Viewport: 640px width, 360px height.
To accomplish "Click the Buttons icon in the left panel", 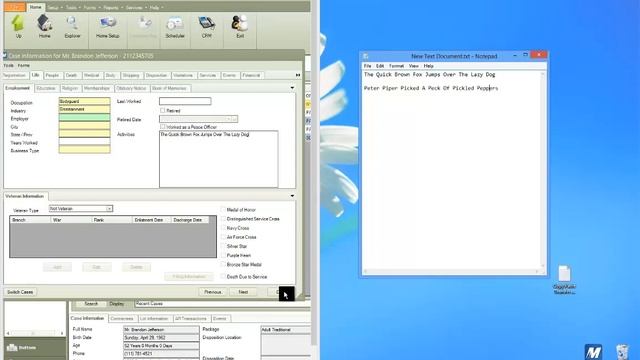I will [x=12, y=347].
